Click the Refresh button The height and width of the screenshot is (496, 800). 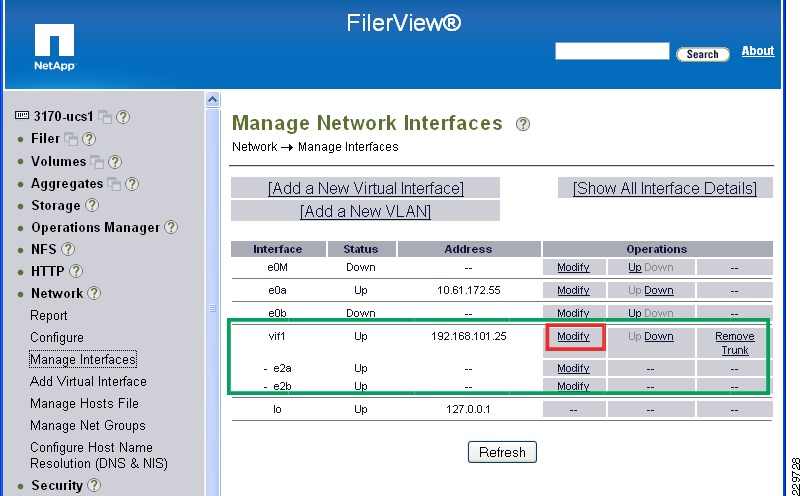(x=502, y=452)
